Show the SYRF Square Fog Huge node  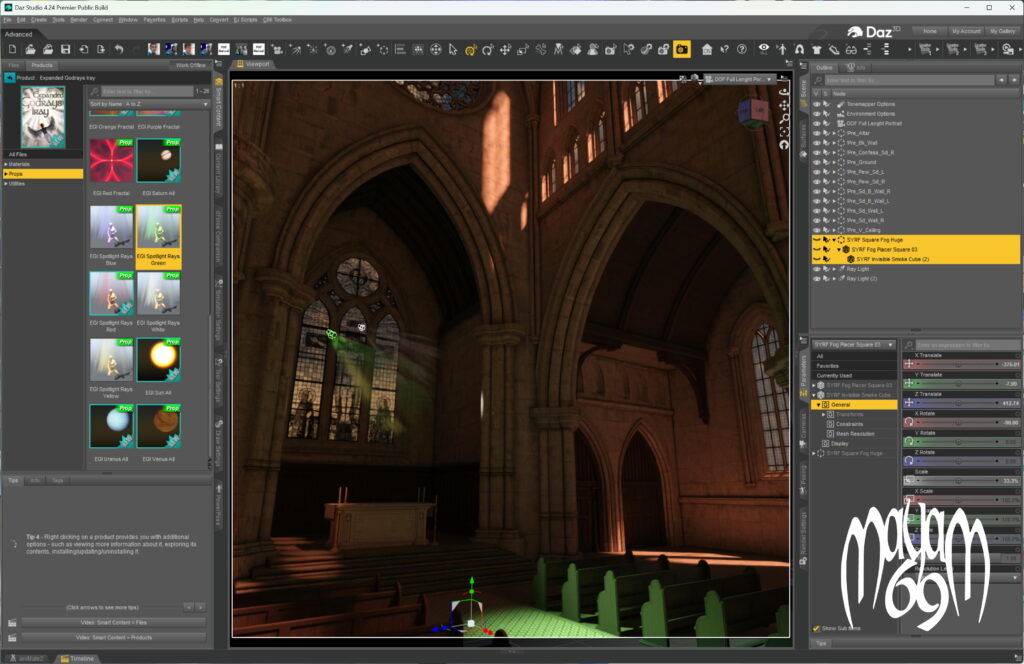816,240
